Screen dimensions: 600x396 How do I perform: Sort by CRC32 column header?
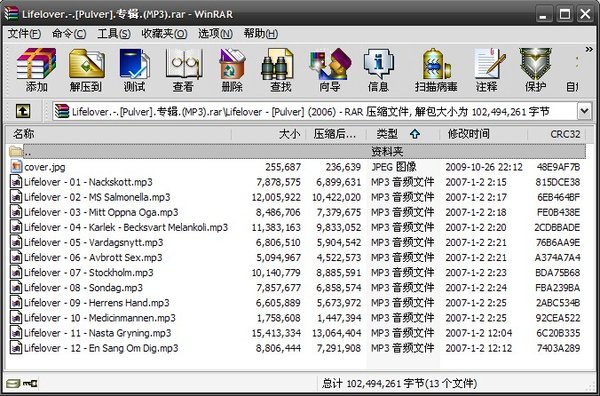[x=557, y=134]
